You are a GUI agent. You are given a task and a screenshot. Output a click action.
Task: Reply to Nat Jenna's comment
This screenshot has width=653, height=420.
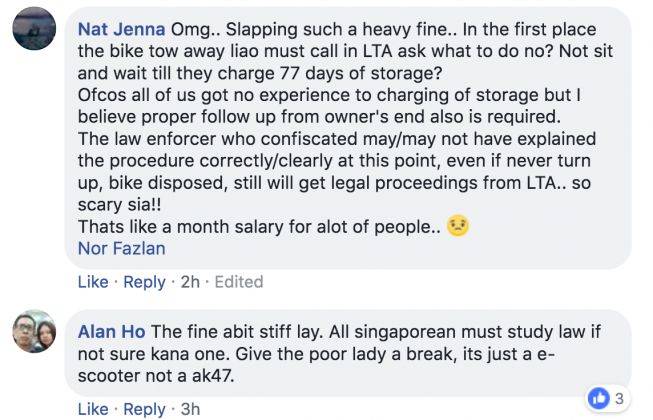tap(144, 282)
